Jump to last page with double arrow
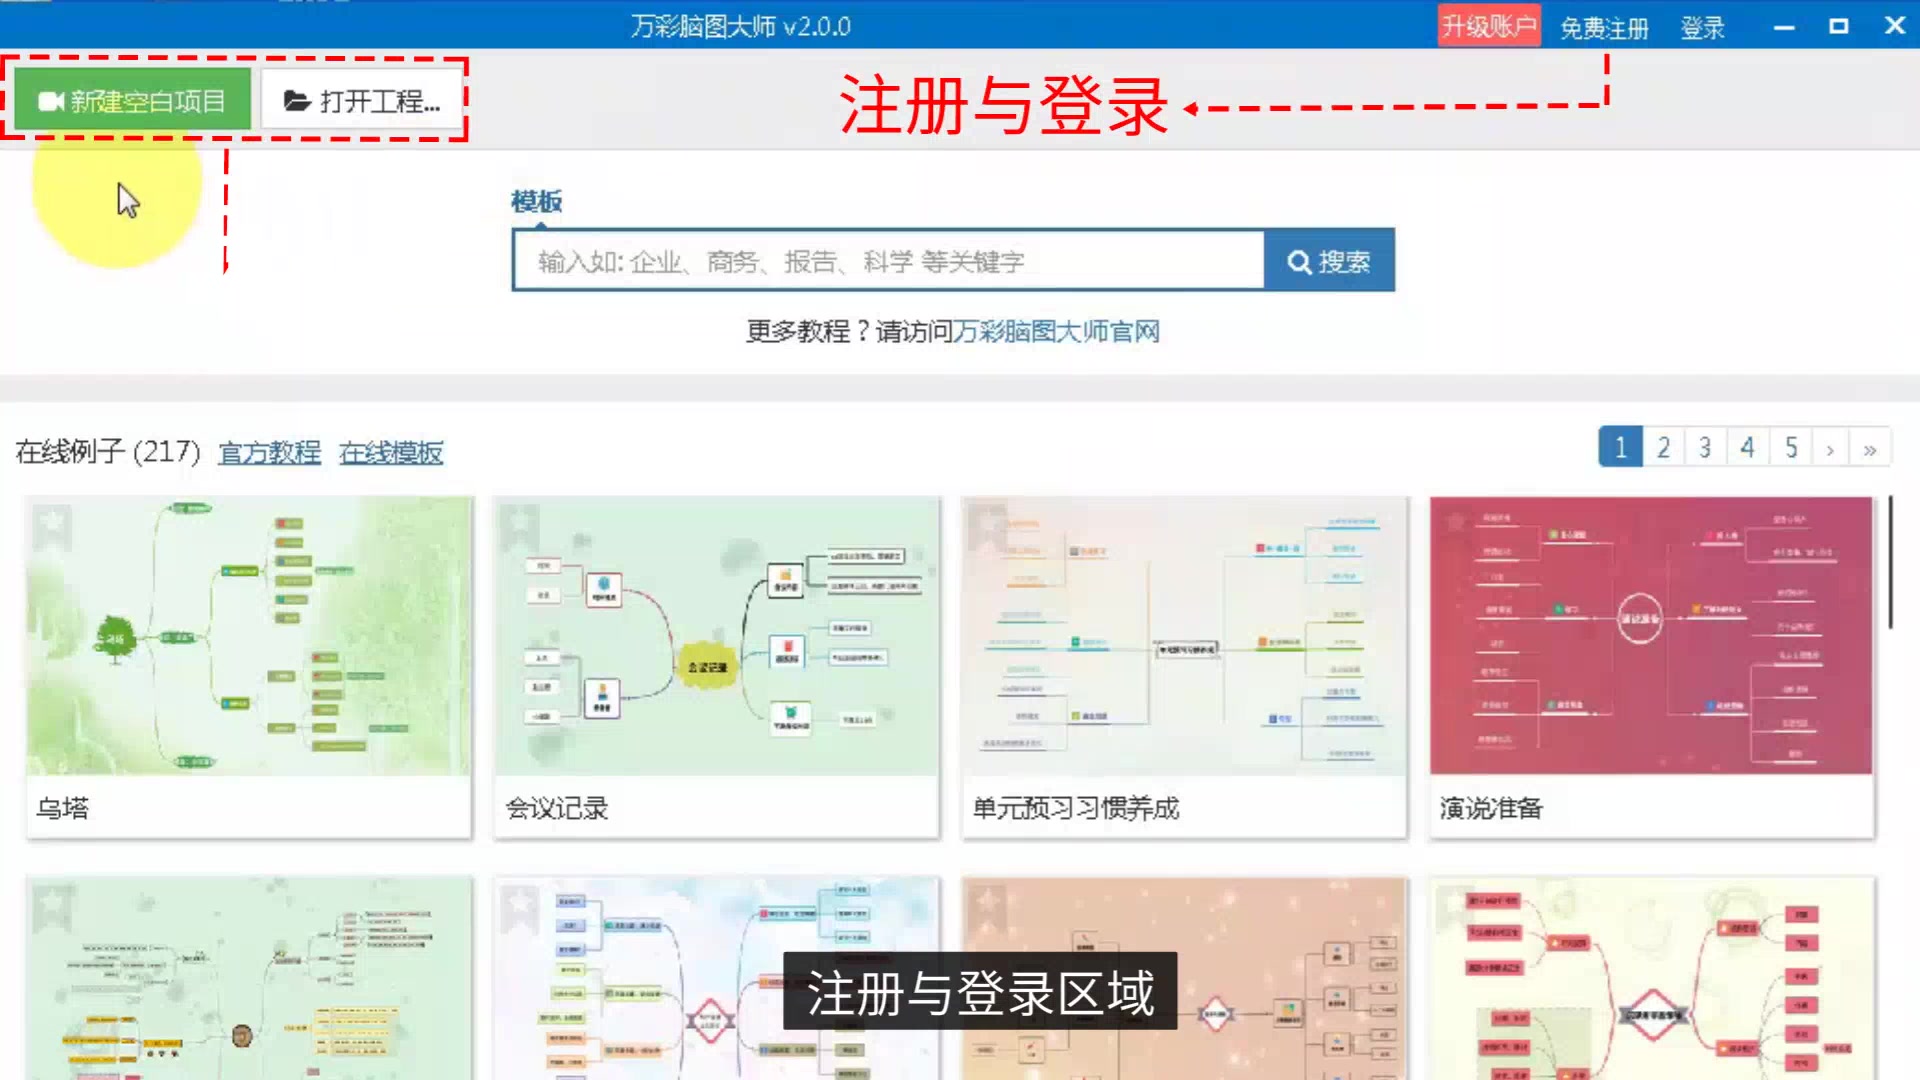This screenshot has width=1920, height=1080. (1870, 447)
